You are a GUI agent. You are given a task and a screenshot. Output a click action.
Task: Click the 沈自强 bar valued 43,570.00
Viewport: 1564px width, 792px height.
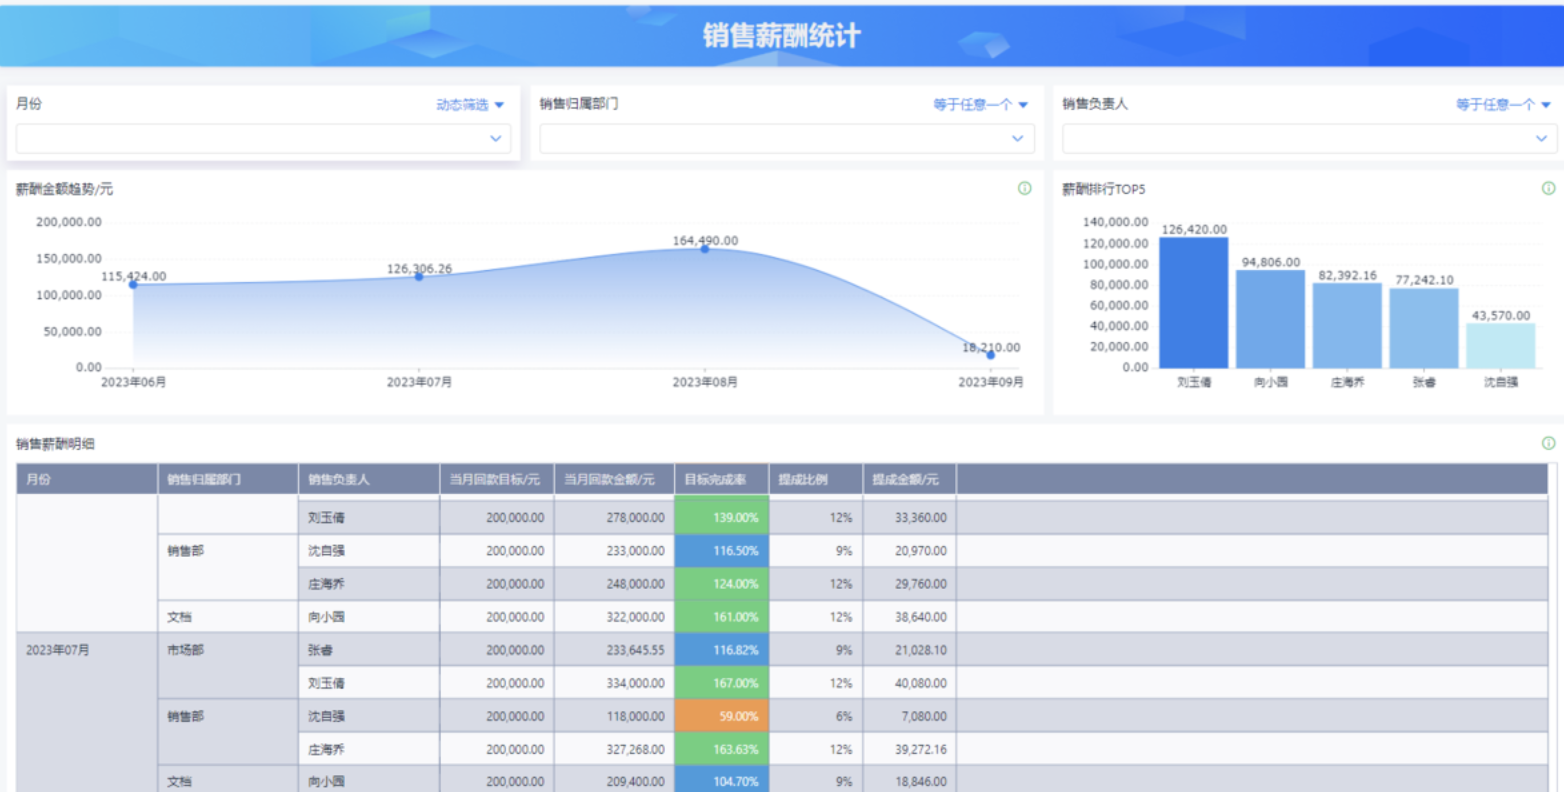1501,345
